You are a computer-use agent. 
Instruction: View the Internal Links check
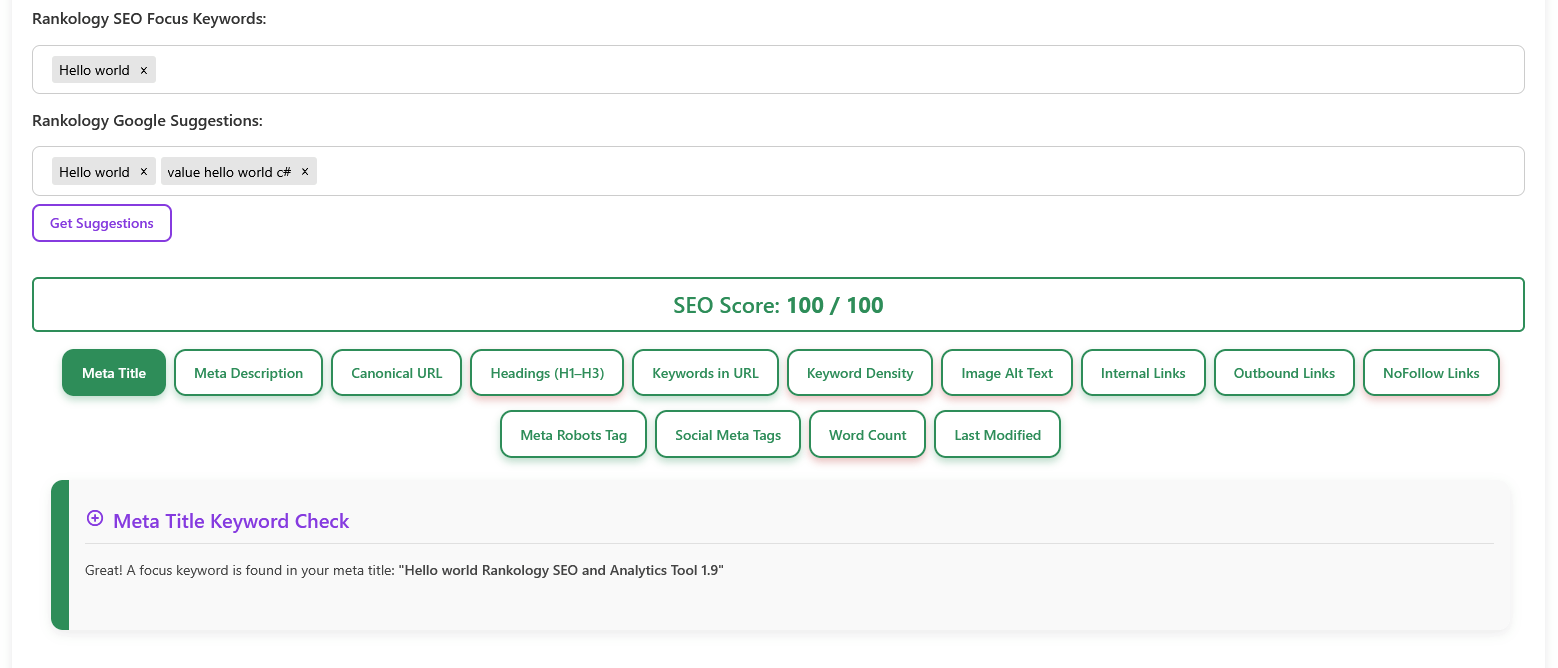coord(1143,373)
